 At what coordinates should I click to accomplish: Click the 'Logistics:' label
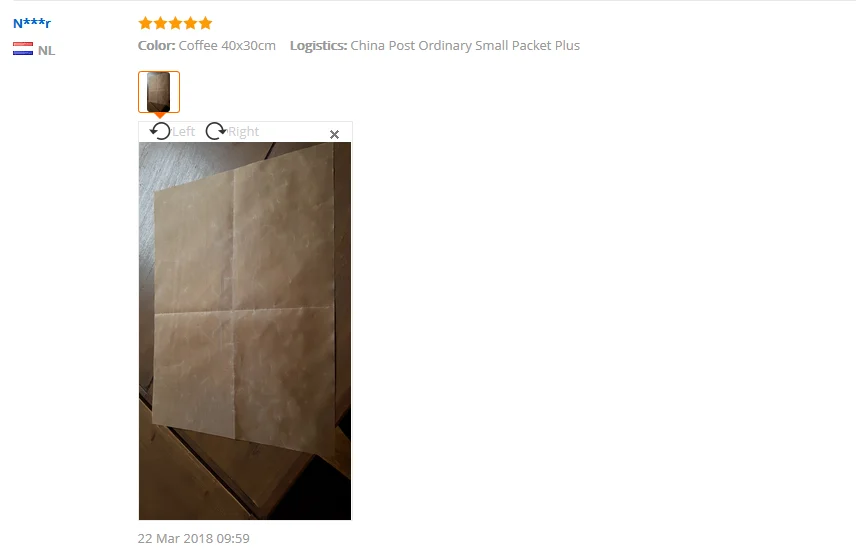pyautogui.click(x=318, y=46)
